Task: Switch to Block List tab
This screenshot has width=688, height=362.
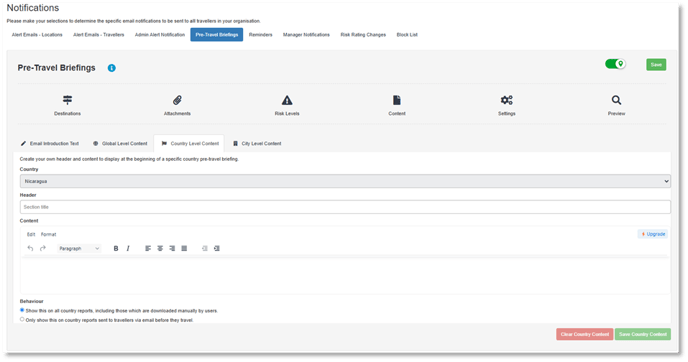Action: pos(407,35)
